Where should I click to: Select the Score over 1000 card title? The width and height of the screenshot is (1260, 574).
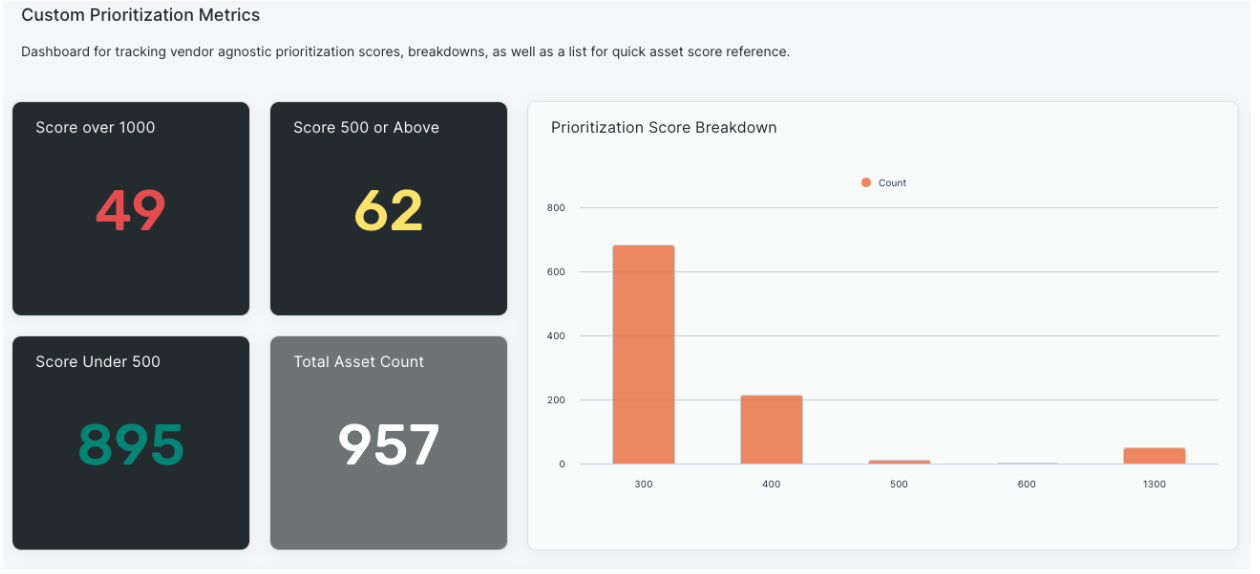click(x=95, y=127)
